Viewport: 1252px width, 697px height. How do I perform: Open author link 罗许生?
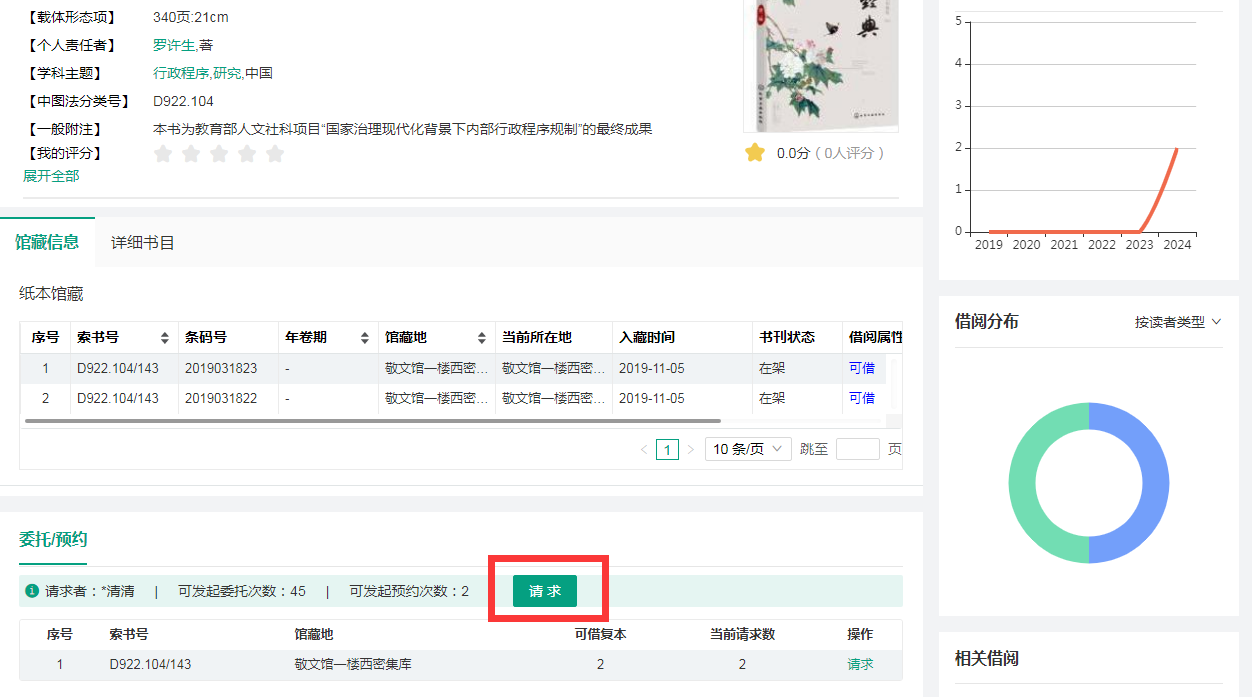[x=174, y=45]
